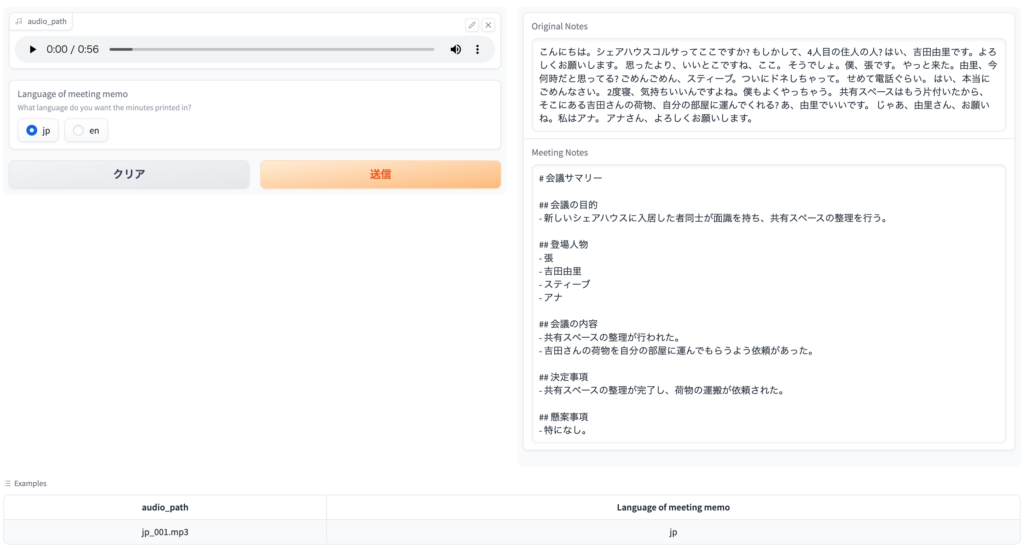Image resolution: width=1024 pixels, height=548 pixels.
Task: Click the jp cell in examples row
Action: (x=673, y=532)
